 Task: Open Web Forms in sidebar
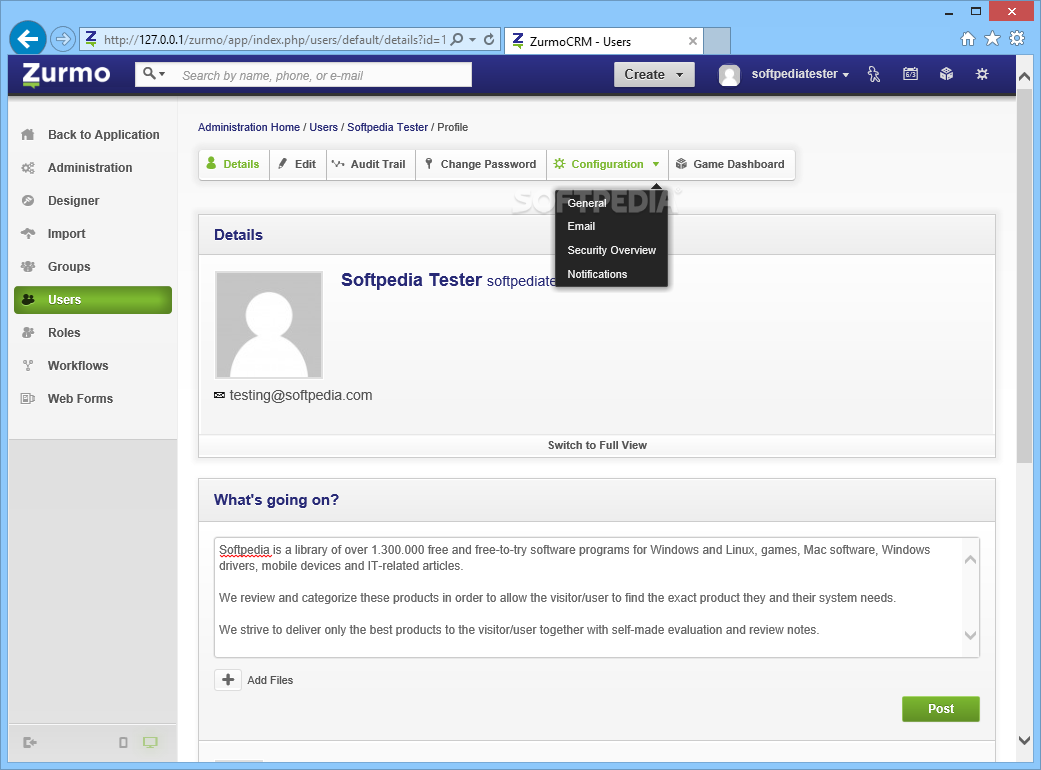pyautogui.click(x=80, y=399)
